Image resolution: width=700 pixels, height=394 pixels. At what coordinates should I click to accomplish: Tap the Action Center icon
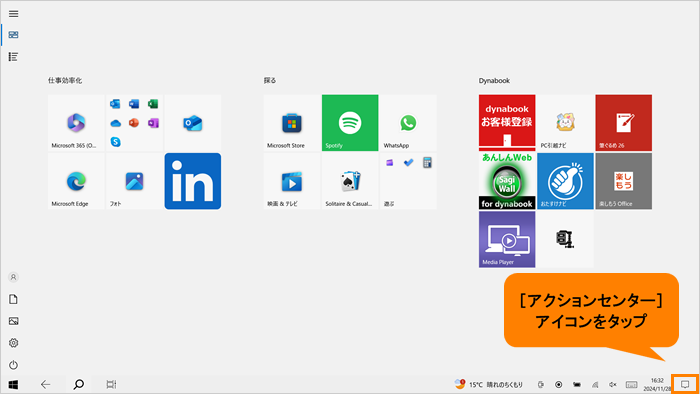[x=685, y=384]
